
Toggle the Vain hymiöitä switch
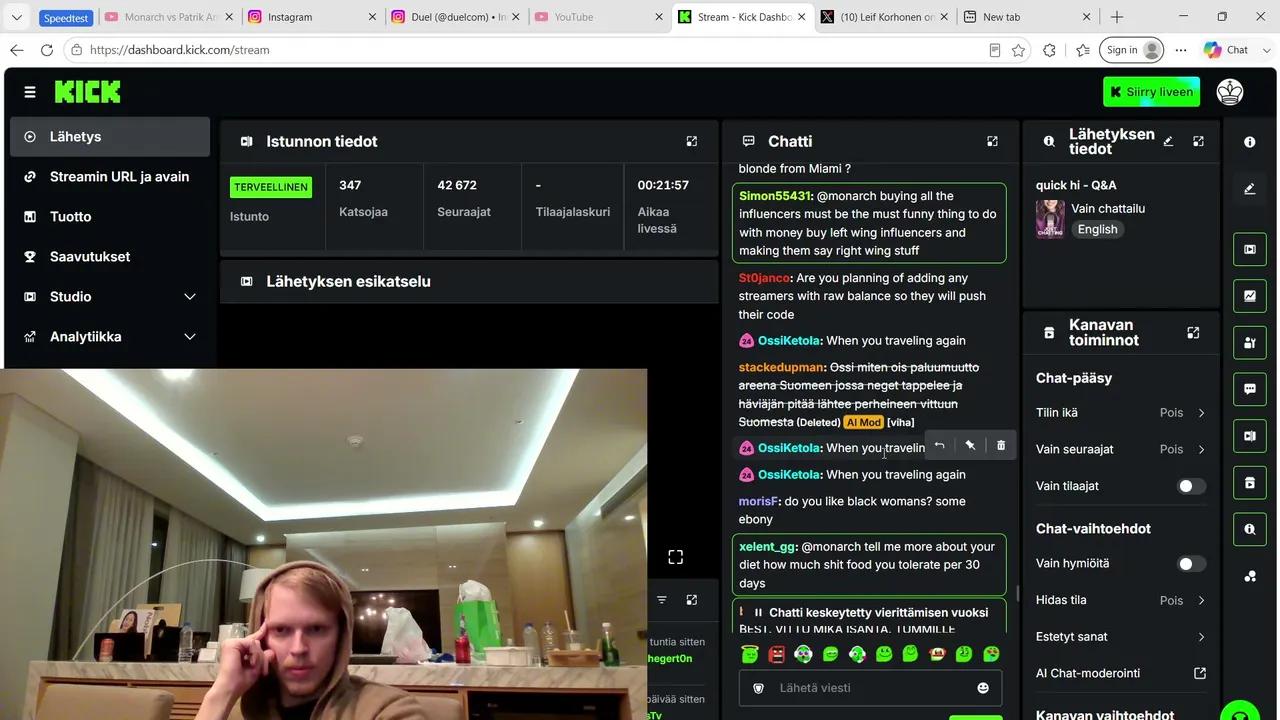click(x=1192, y=564)
